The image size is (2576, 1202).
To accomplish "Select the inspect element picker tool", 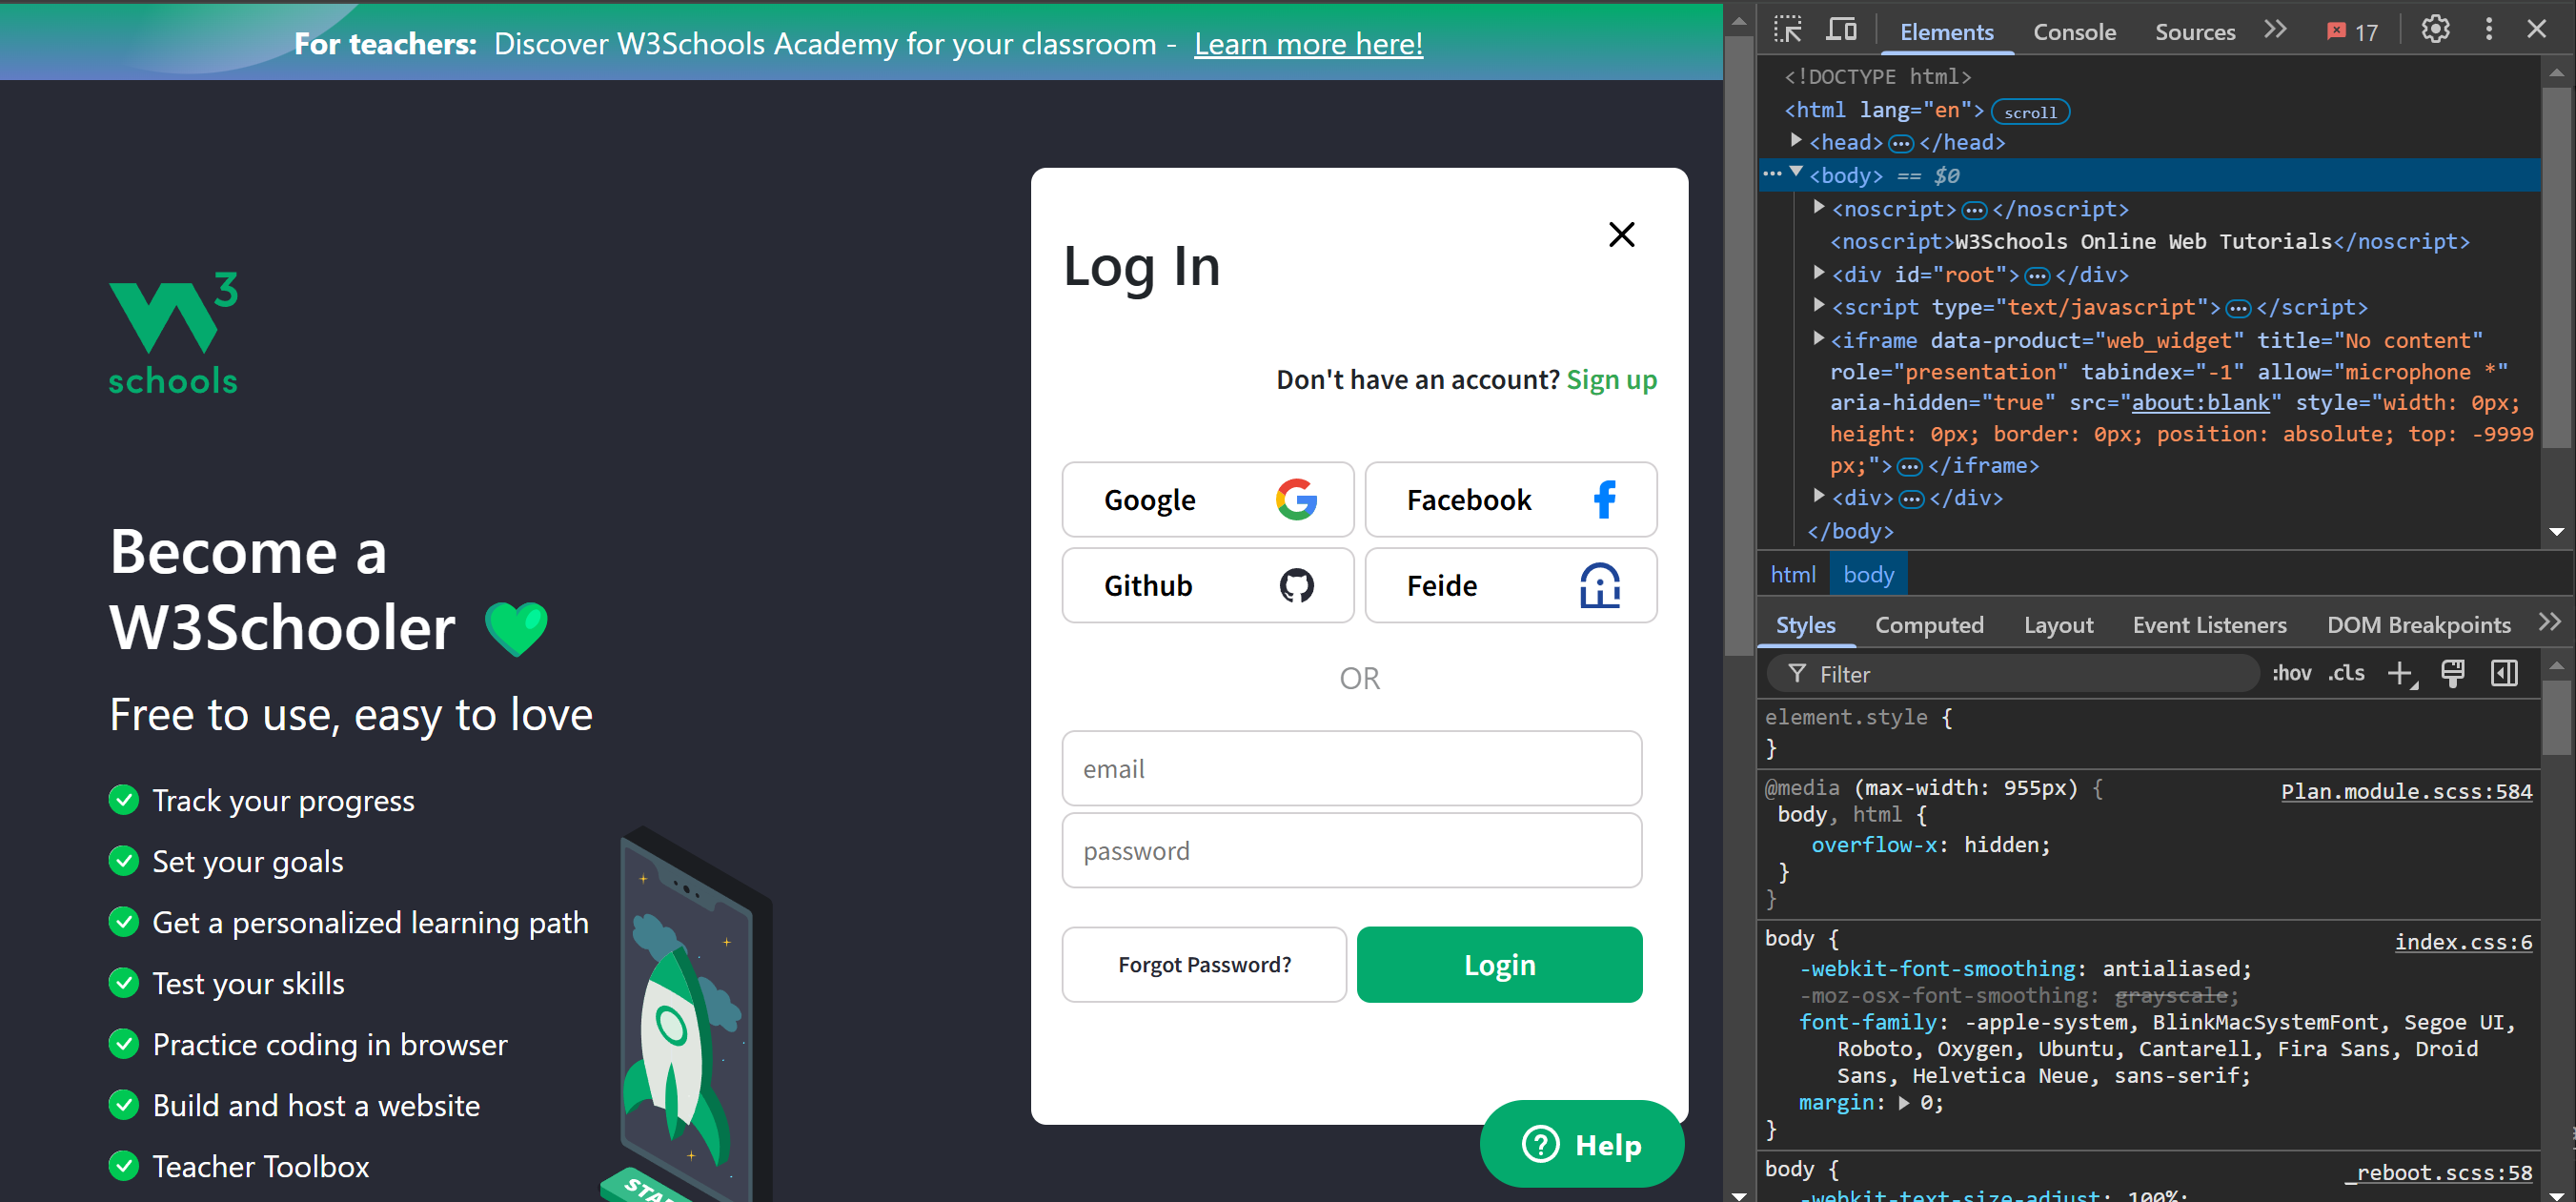I will tap(1789, 30).
